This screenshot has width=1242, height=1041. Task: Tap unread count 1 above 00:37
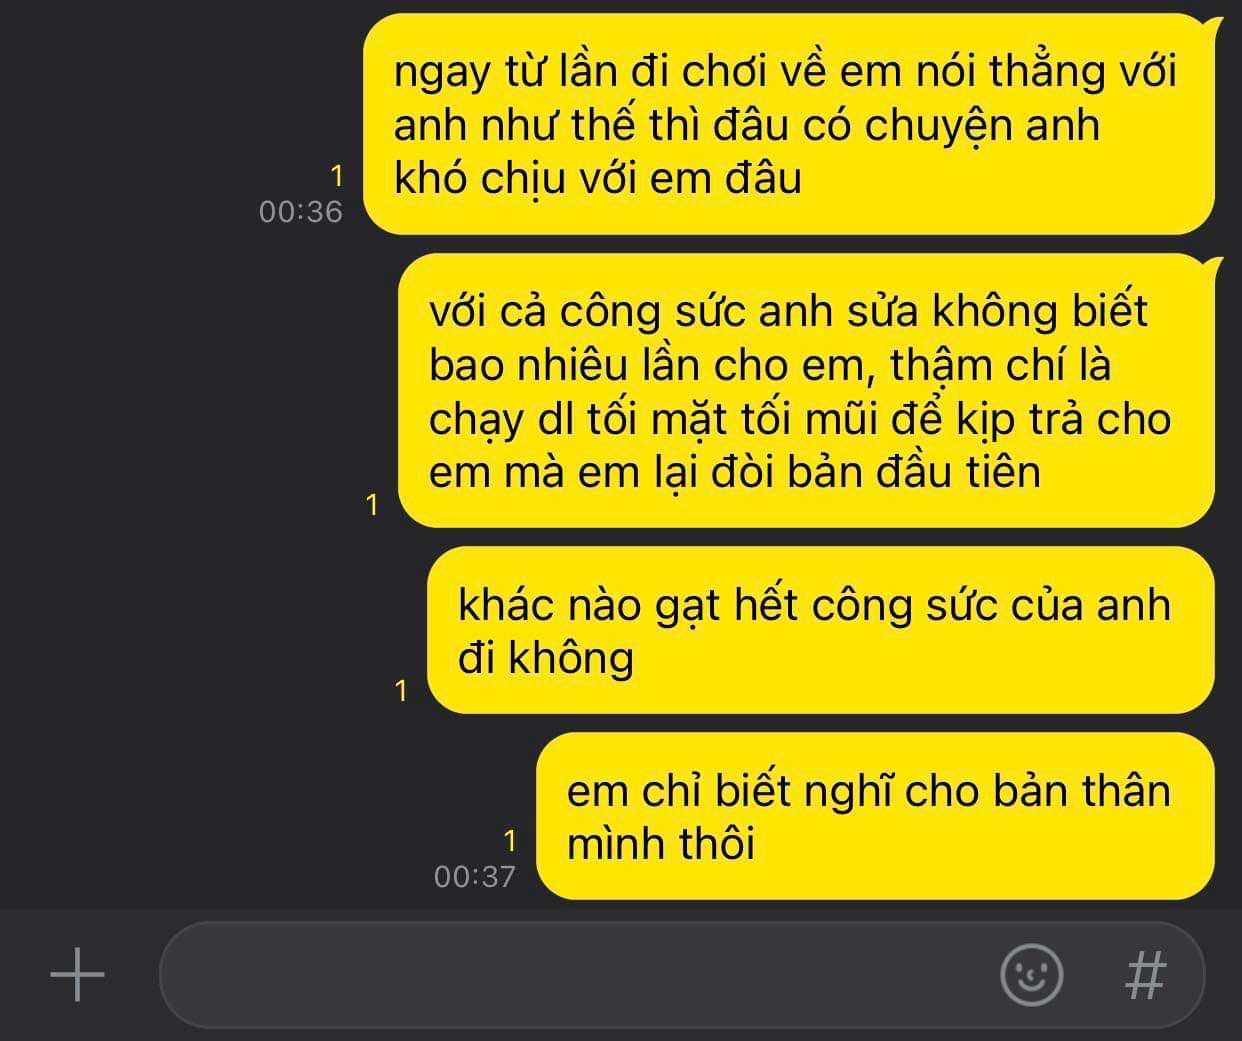(510, 840)
